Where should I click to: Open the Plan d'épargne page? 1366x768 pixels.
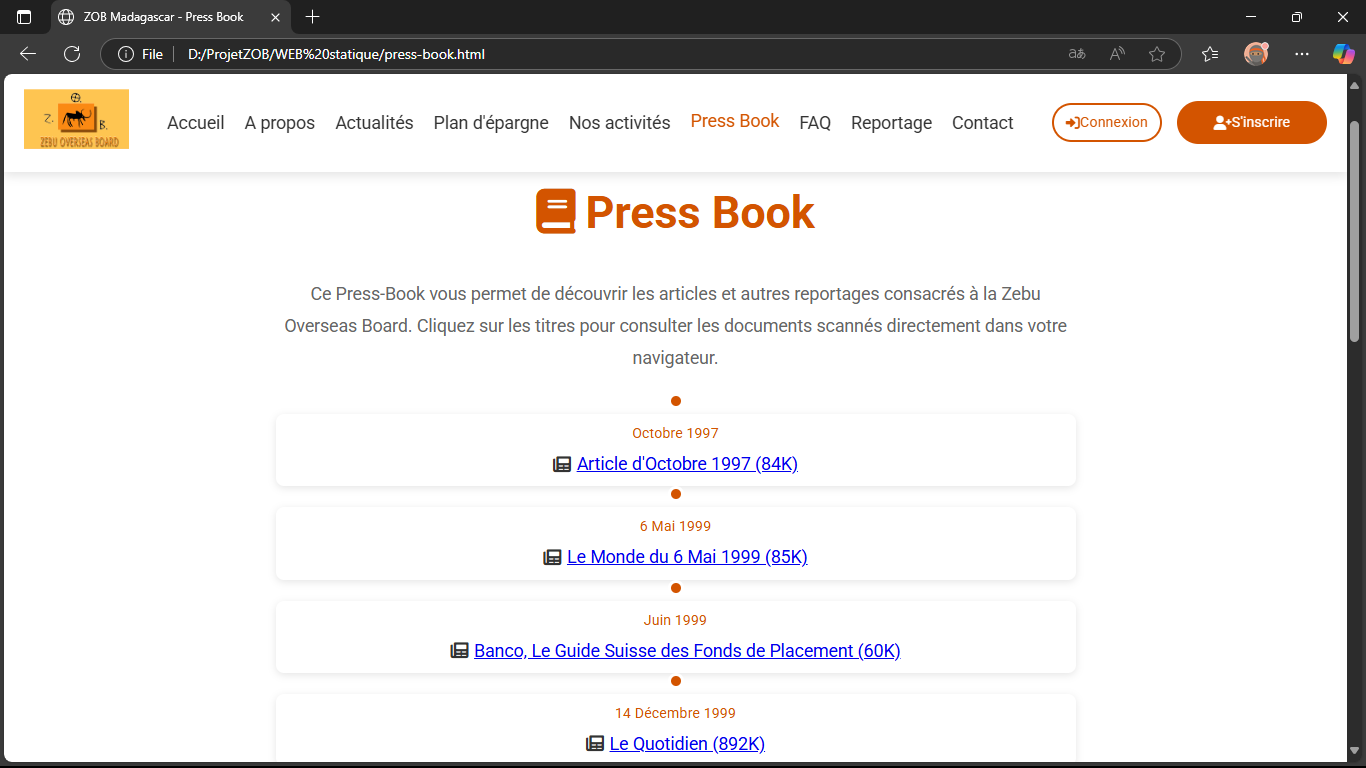(x=491, y=123)
